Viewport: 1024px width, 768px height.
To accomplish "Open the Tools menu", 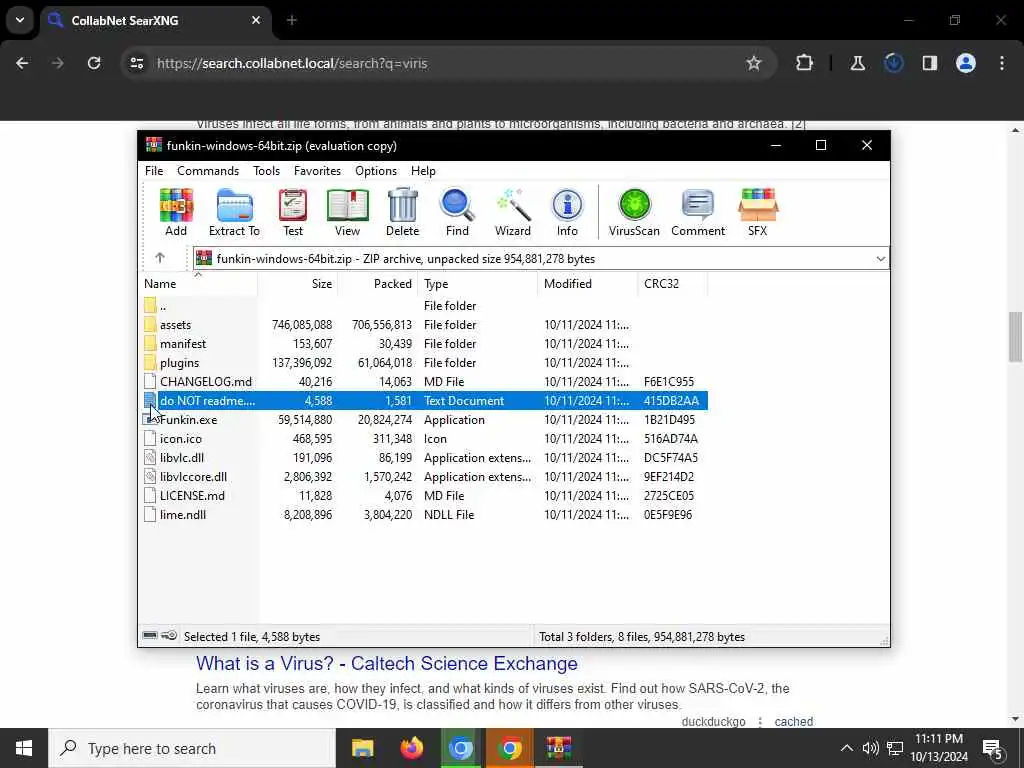I will pos(266,170).
